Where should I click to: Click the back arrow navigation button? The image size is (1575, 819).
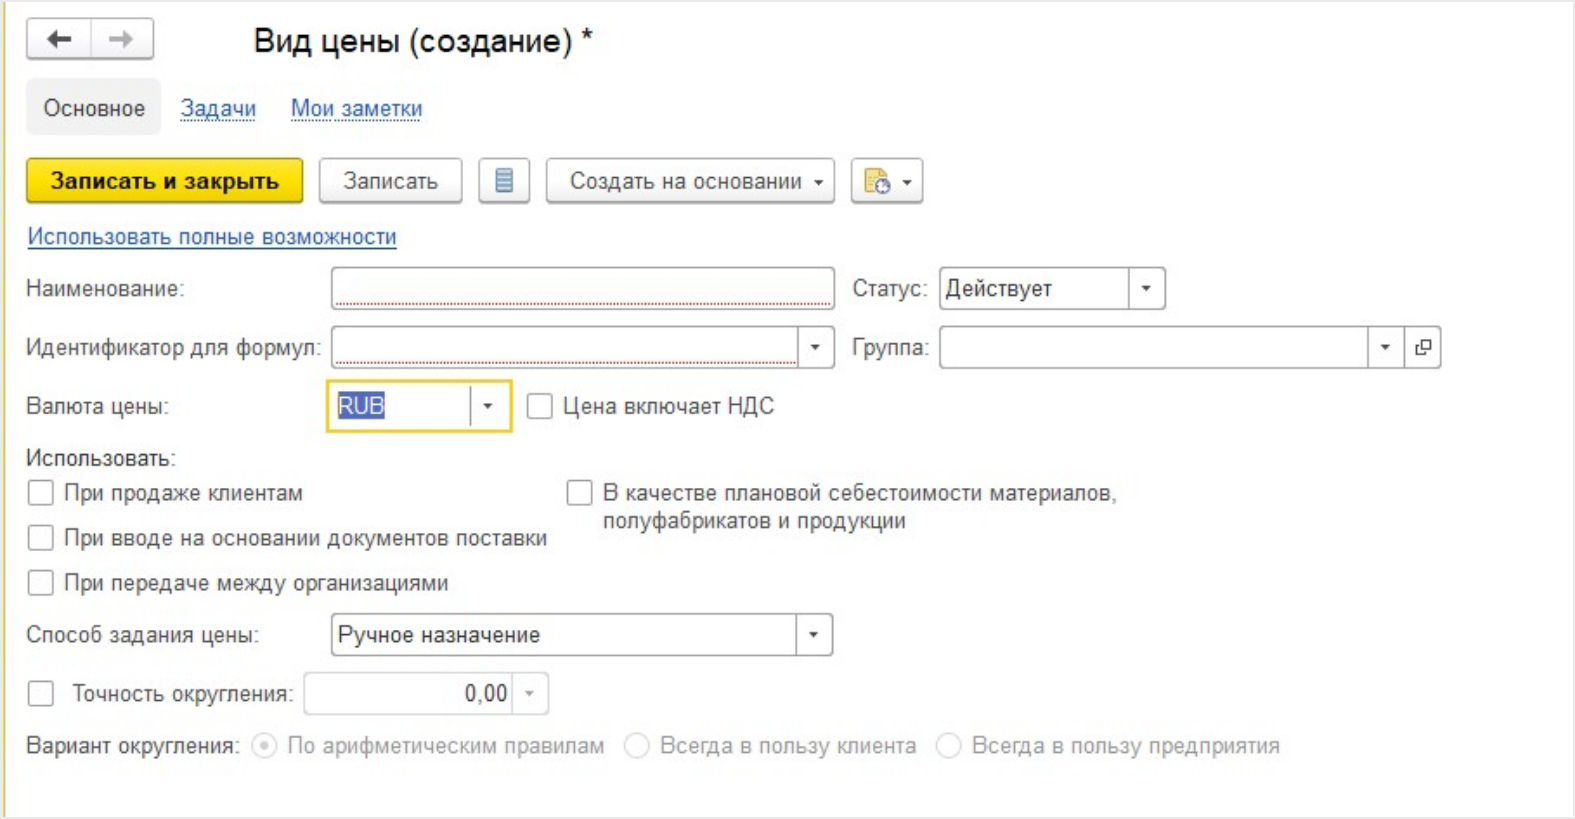point(59,40)
